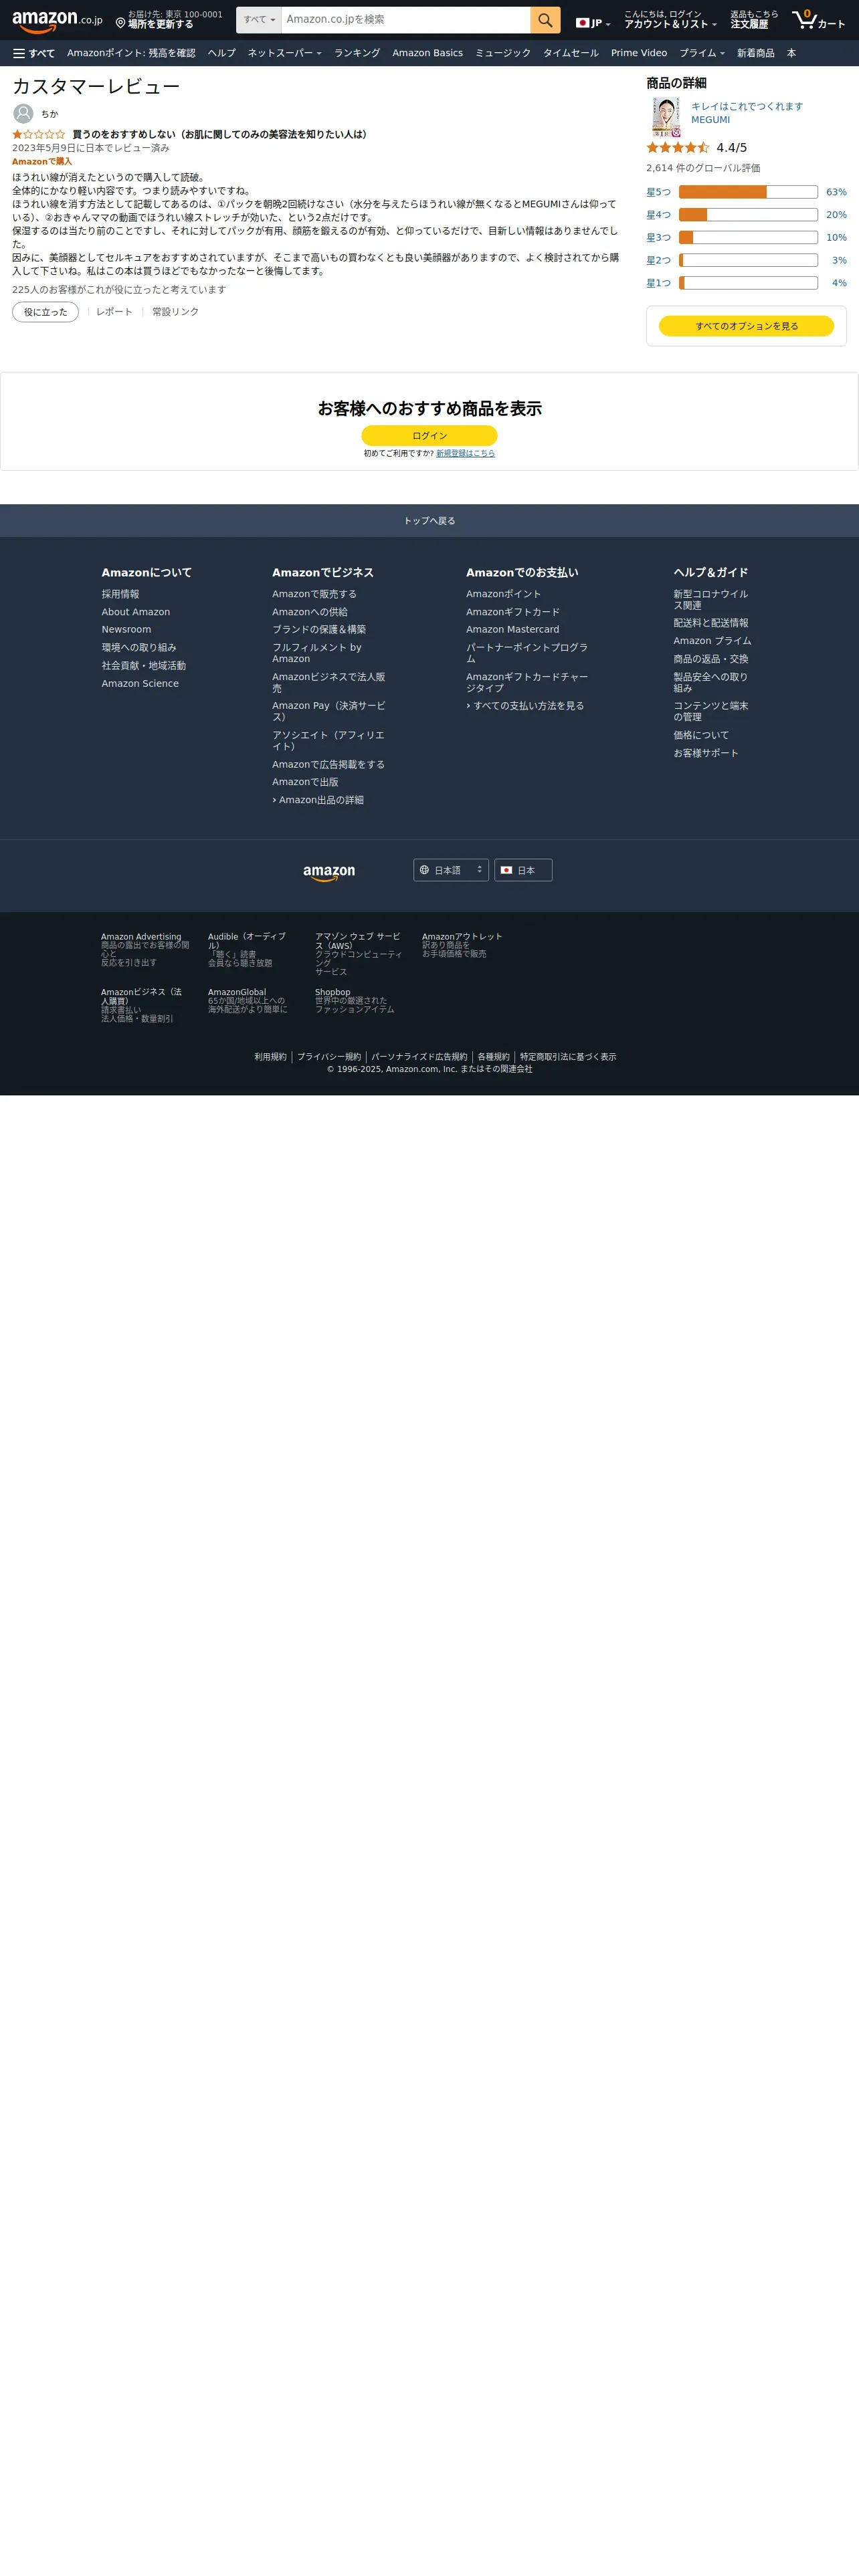
Task: Click すべてのオプションを見る yellow button
Action: pyautogui.click(x=746, y=326)
